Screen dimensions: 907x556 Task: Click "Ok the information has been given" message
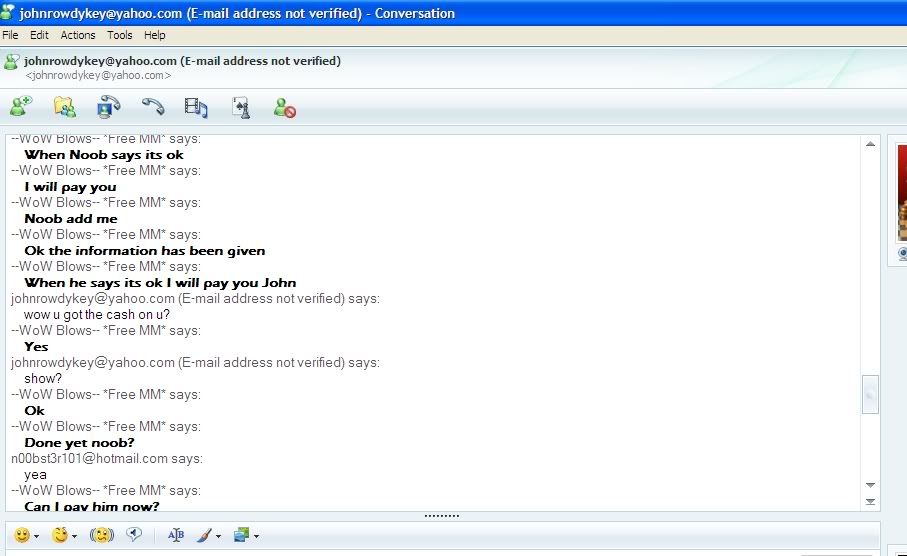tap(145, 251)
